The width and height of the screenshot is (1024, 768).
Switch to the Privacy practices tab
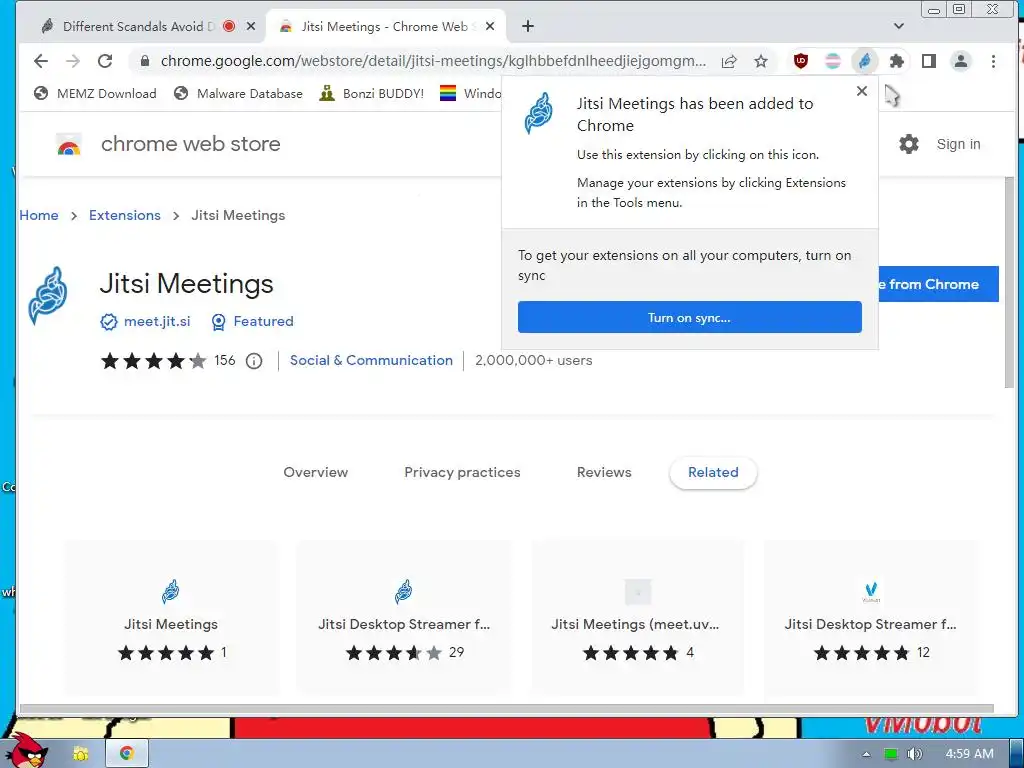(x=462, y=472)
